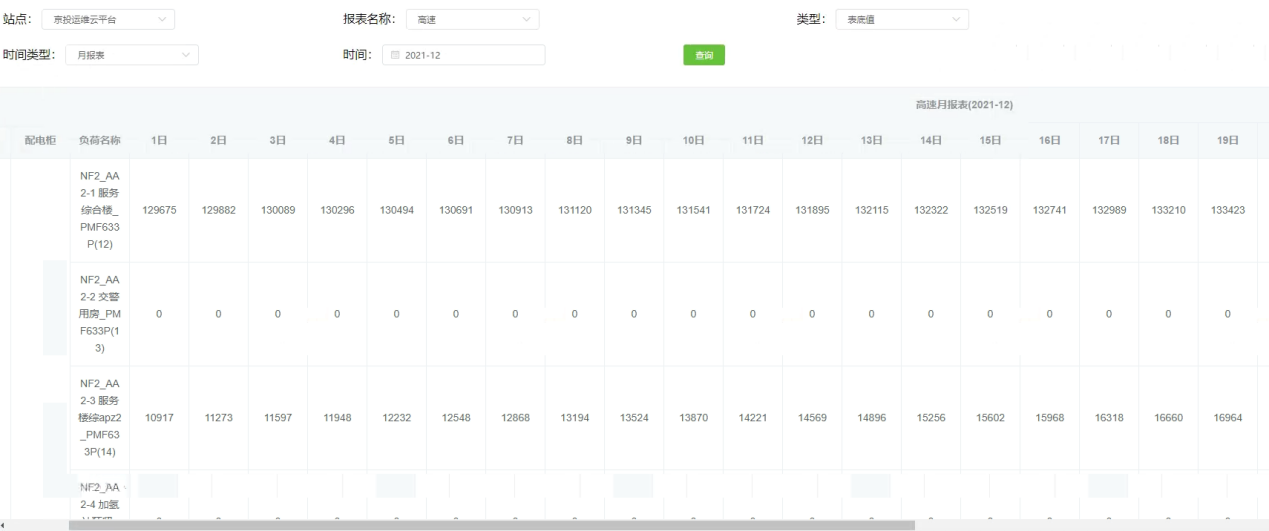Select the NF2_AA2-1 服务综合楼 row name cell
The height and width of the screenshot is (531, 1269).
pyautogui.click(x=99, y=210)
